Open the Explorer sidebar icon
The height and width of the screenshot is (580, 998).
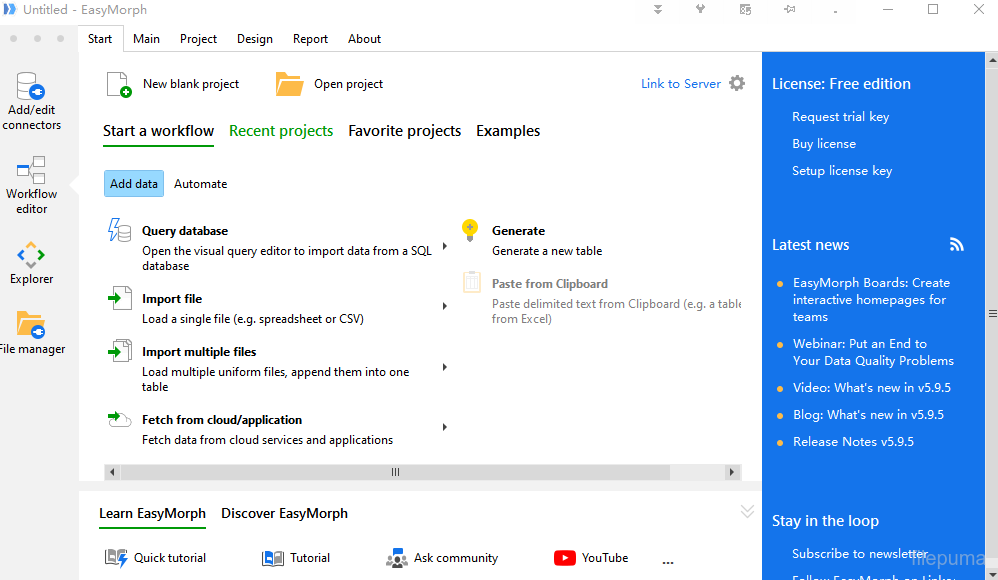click(x=31, y=255)
